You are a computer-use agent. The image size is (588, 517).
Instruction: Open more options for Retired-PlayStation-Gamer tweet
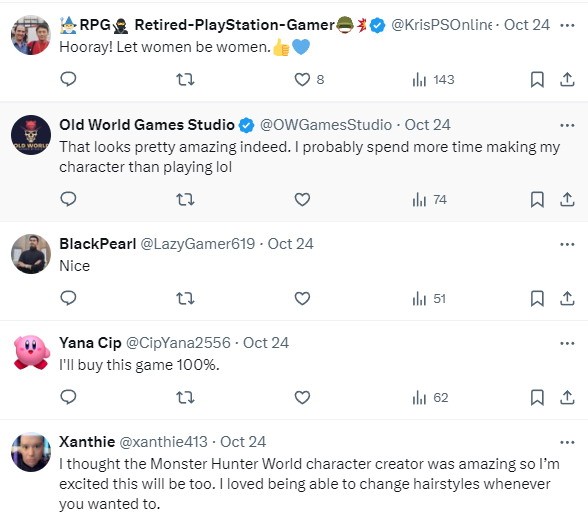[567, 25]
